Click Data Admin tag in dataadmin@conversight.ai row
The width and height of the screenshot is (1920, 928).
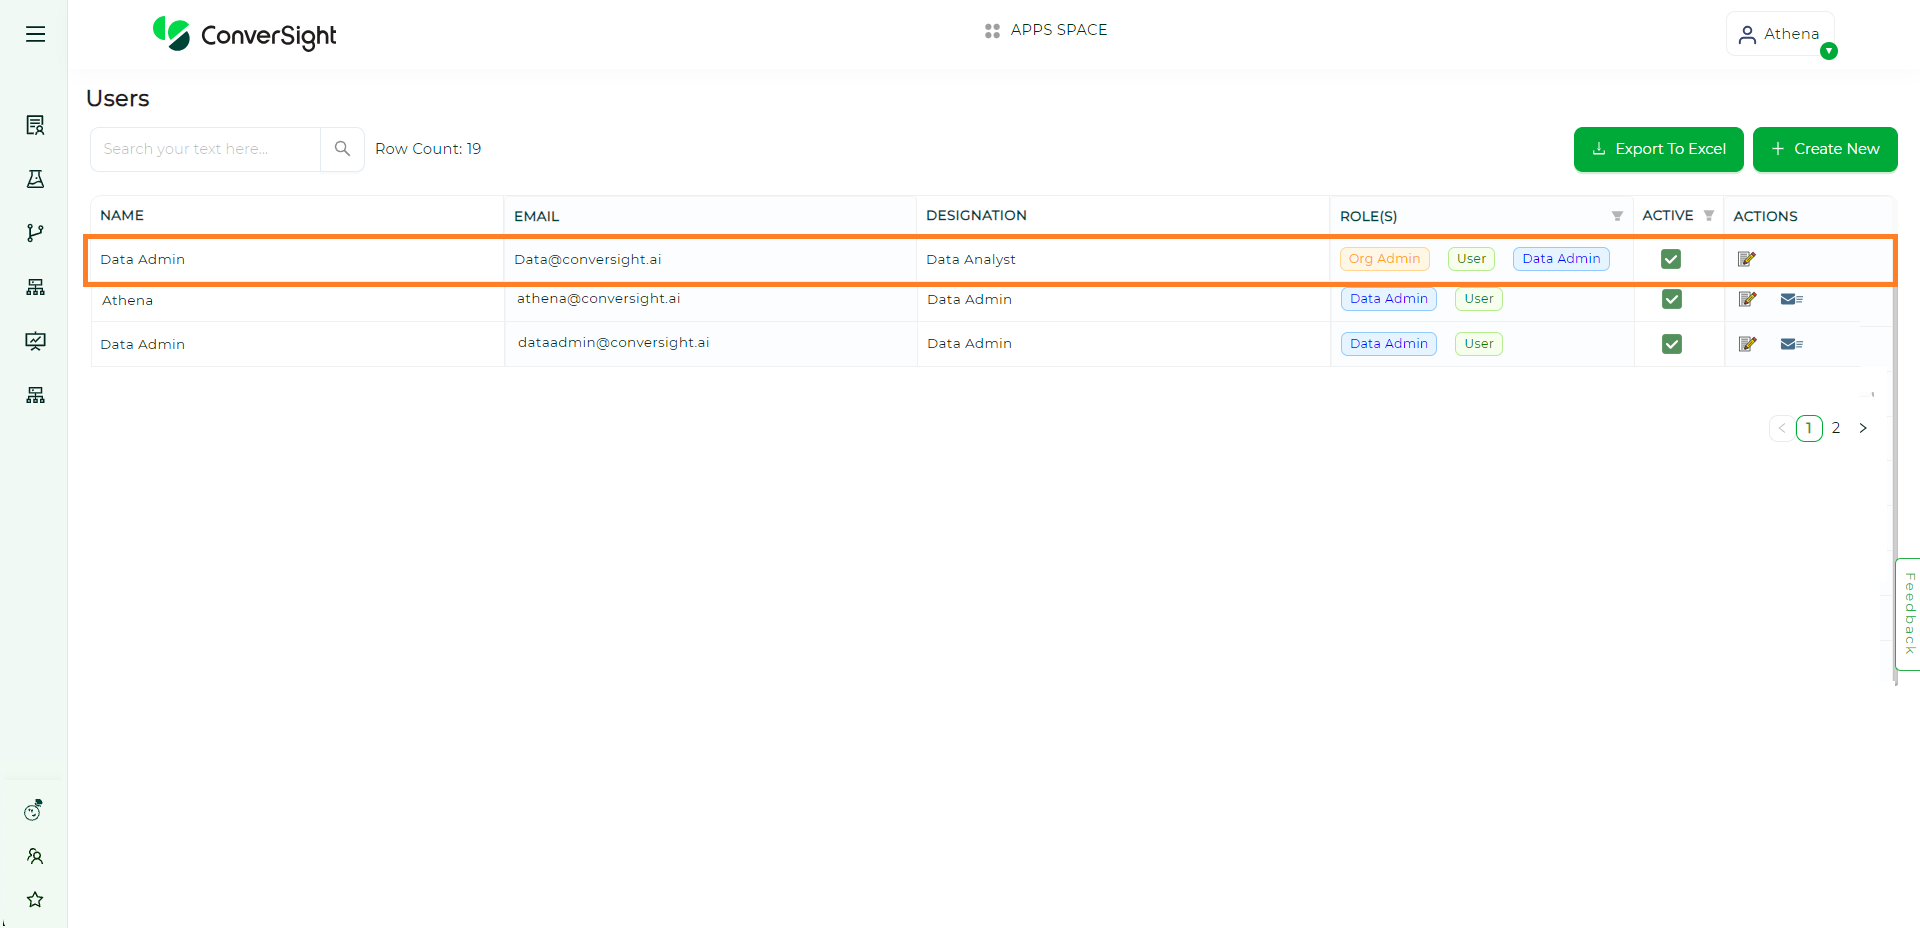(x=1389, y=344)
